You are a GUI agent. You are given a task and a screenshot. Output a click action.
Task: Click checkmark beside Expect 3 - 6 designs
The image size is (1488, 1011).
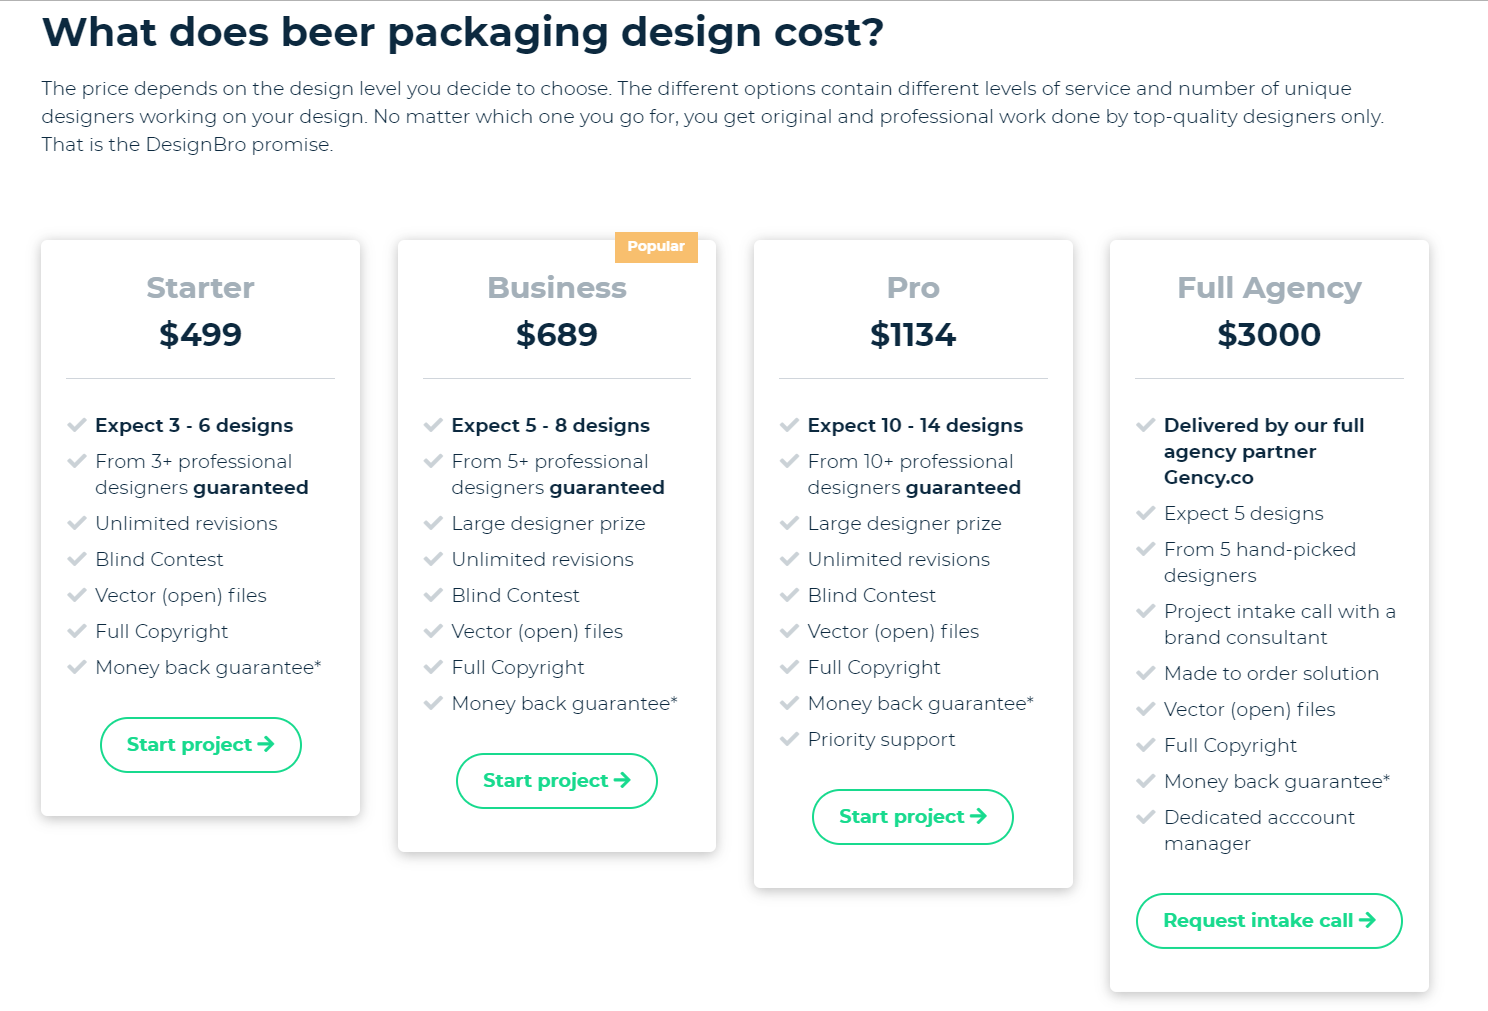pos(77,425)
